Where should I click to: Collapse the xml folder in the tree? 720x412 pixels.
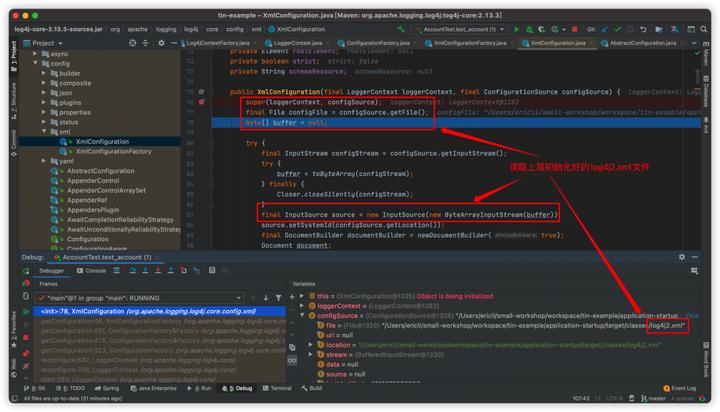pyautogui.click(x=44, y=131)
